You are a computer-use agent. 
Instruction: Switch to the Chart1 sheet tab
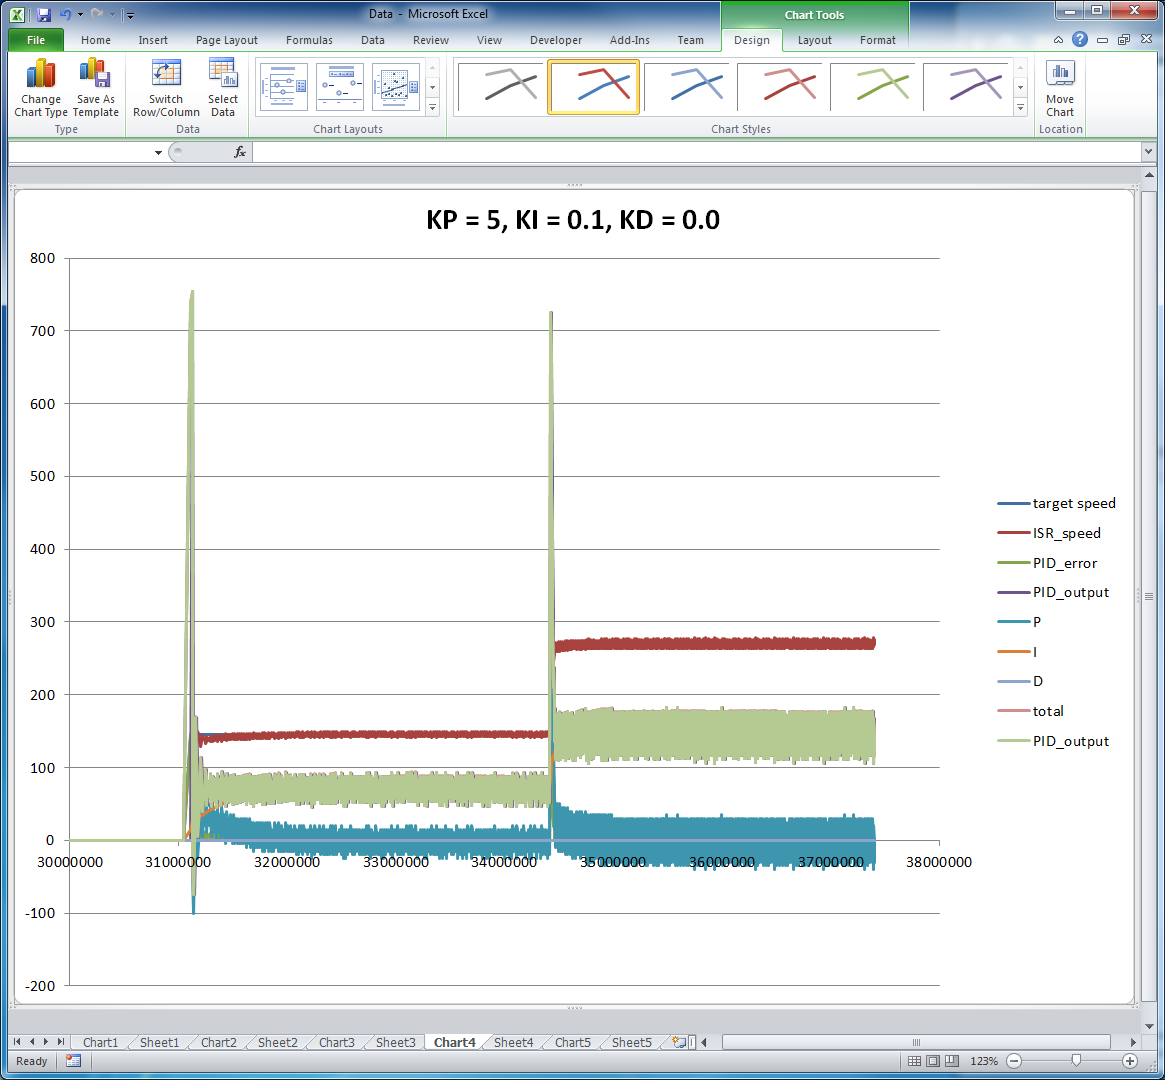point(100,1042)
